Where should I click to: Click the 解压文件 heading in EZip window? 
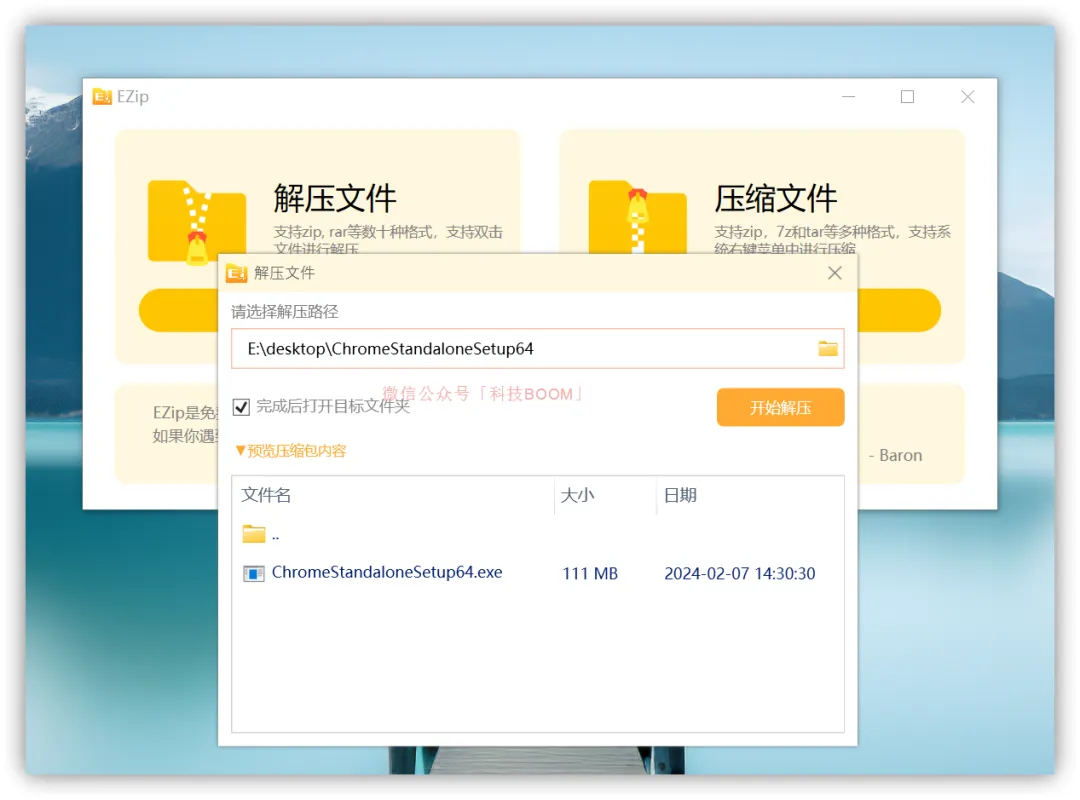(335, 198)
